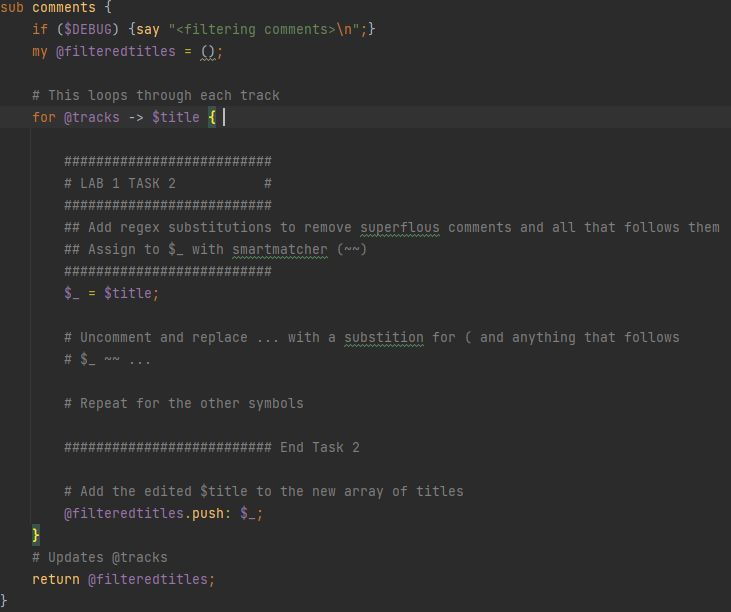Click the highlighted closing brace of the for loop
Screen dimensions: 731x612
pos(36,535)
